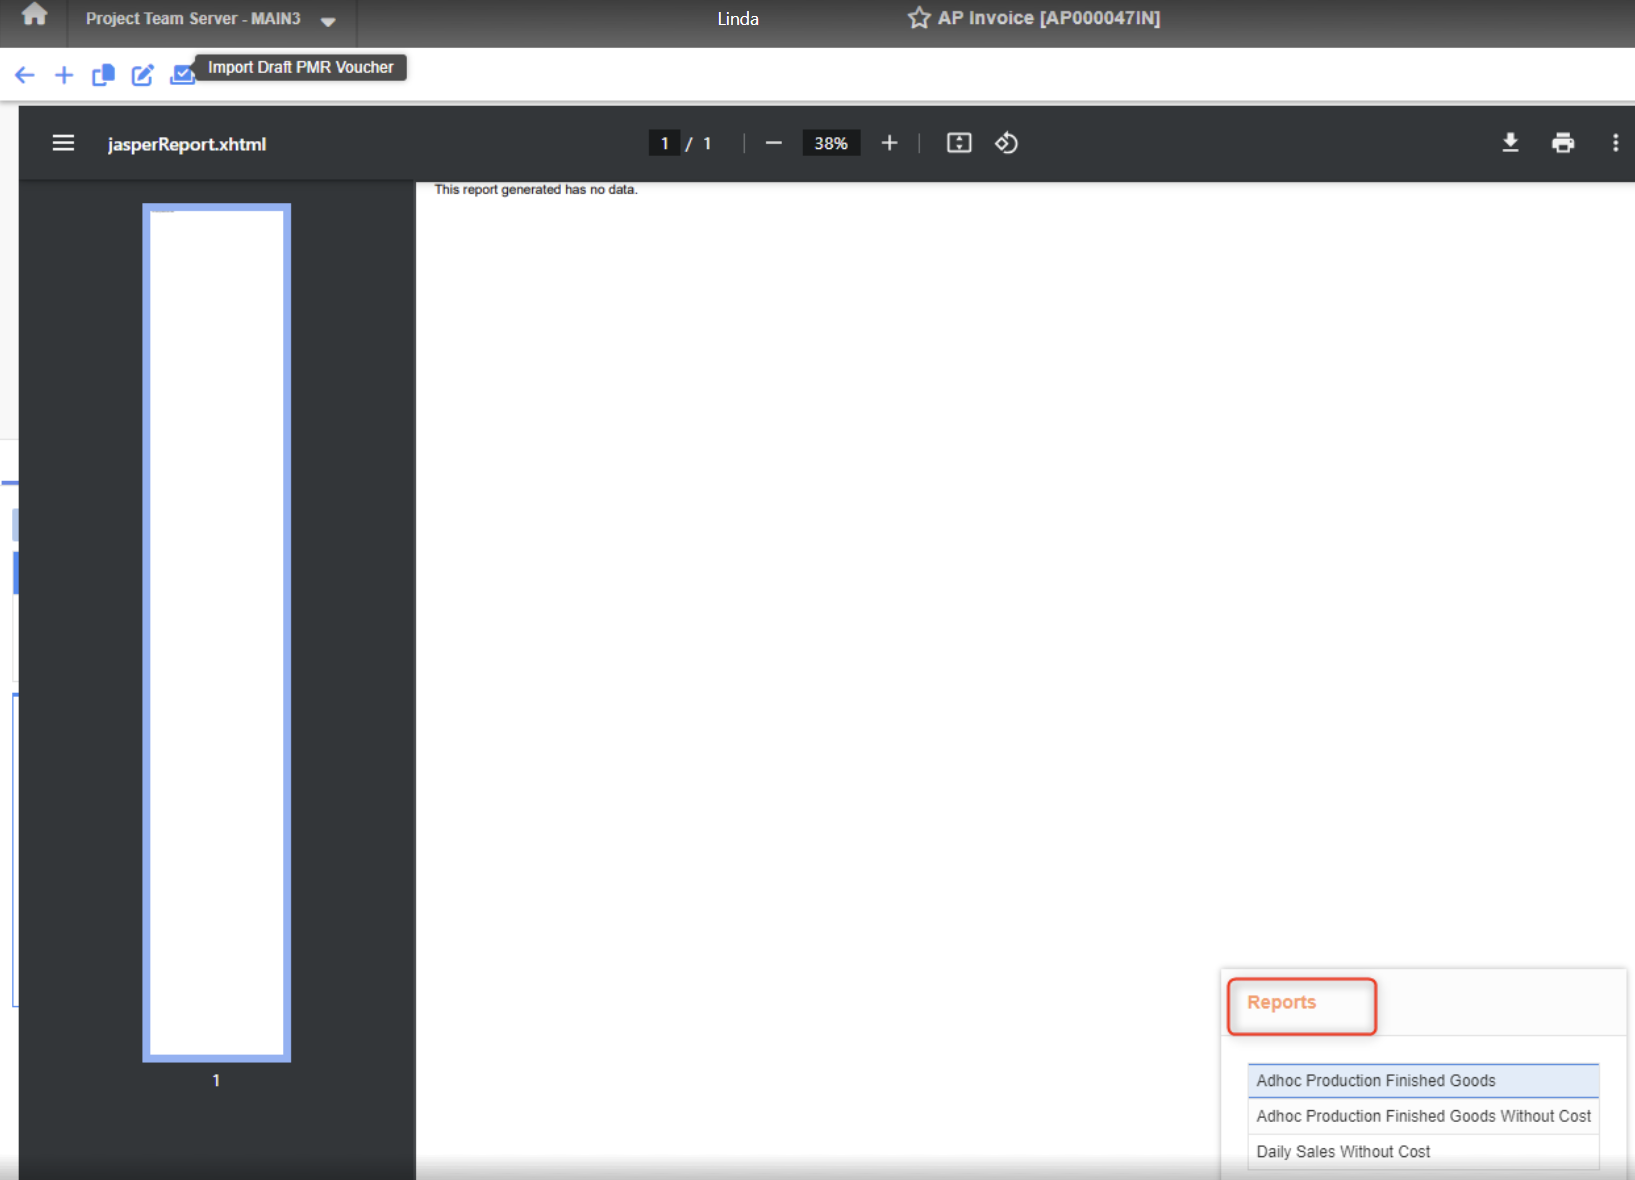The width and height of the screenshot is (1635, 1180).
Task: Click the edit pencil icon
Action: [x=143, y=75]
